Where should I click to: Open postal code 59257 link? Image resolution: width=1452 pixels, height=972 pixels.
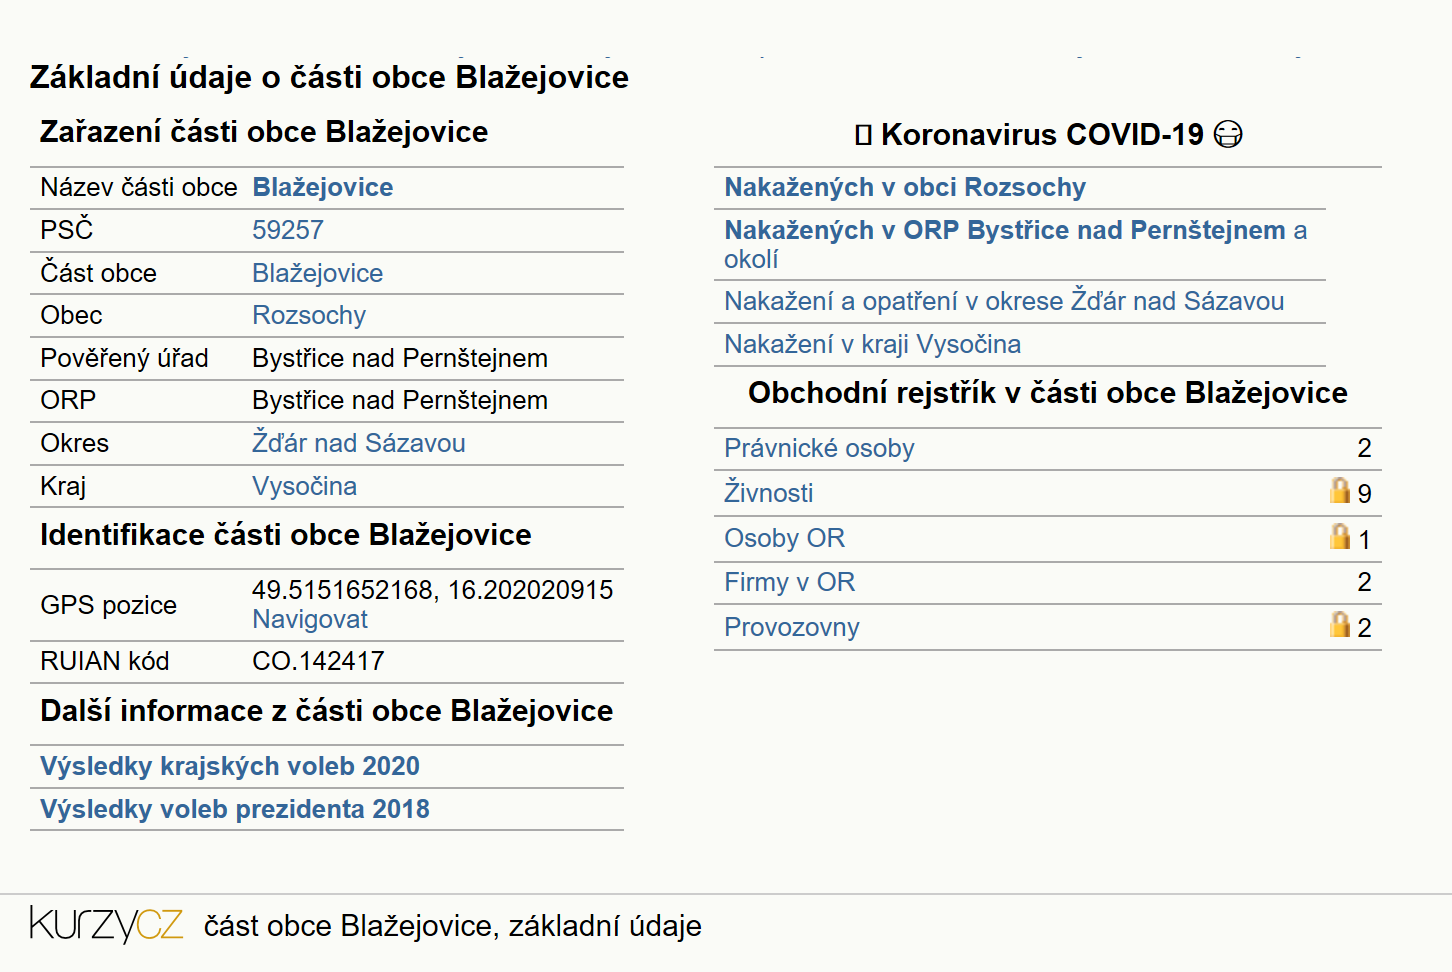coord(288,230)
